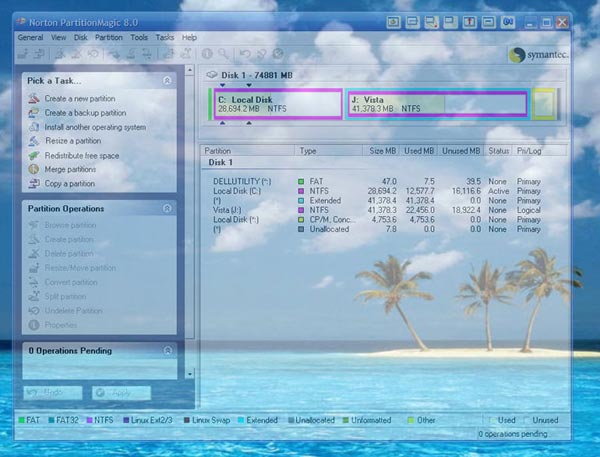Screen dimensions: 600x457
Task: Select the green DELLUTILITY bar in disk map
Action: 210,104
